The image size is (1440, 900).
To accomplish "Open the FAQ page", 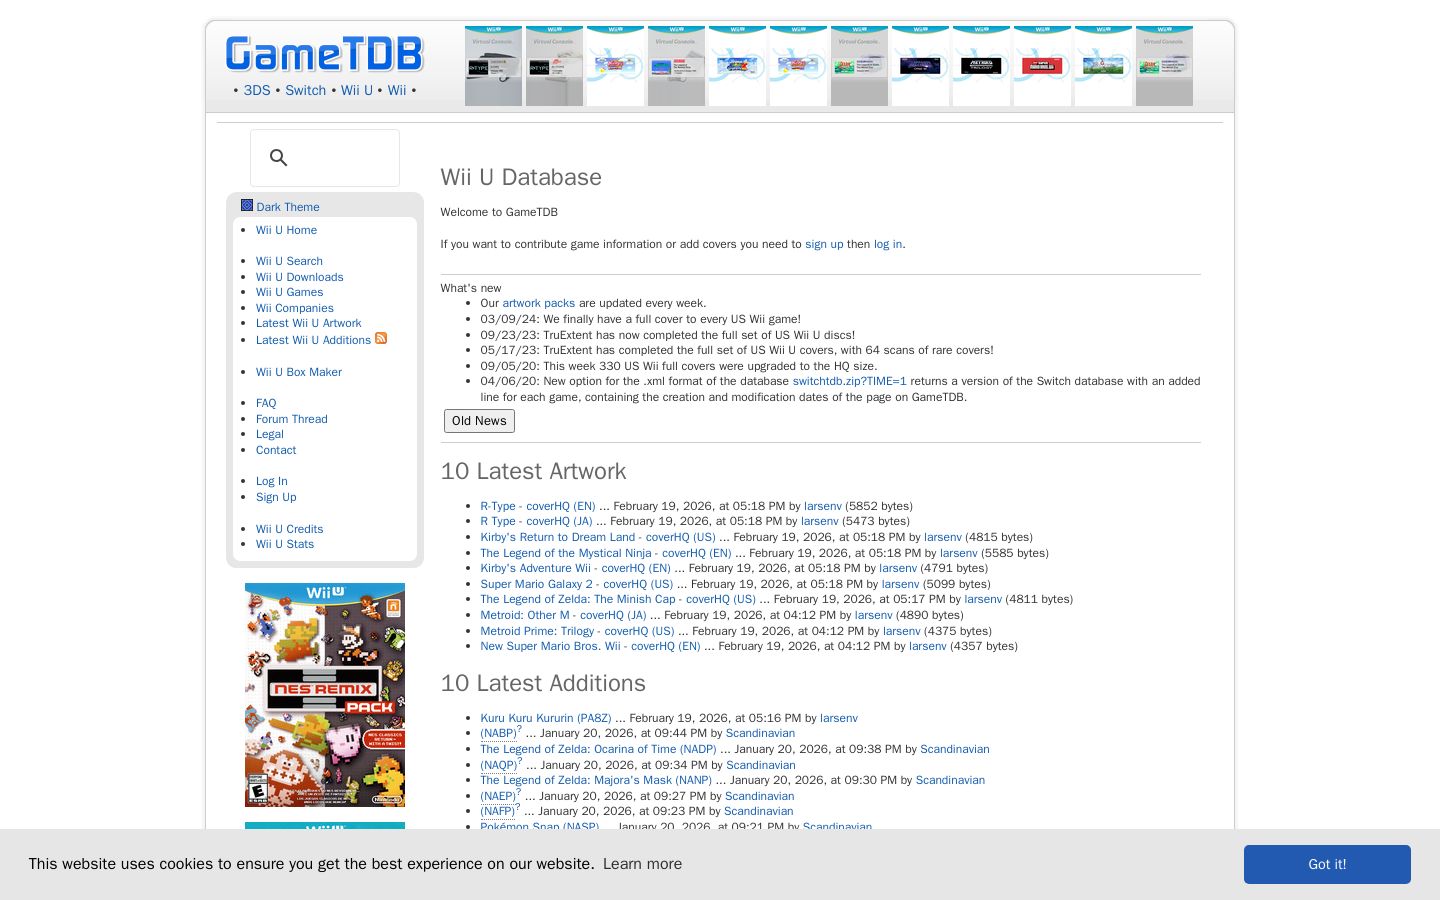I will pyautogui.click(x=266, y=403).
